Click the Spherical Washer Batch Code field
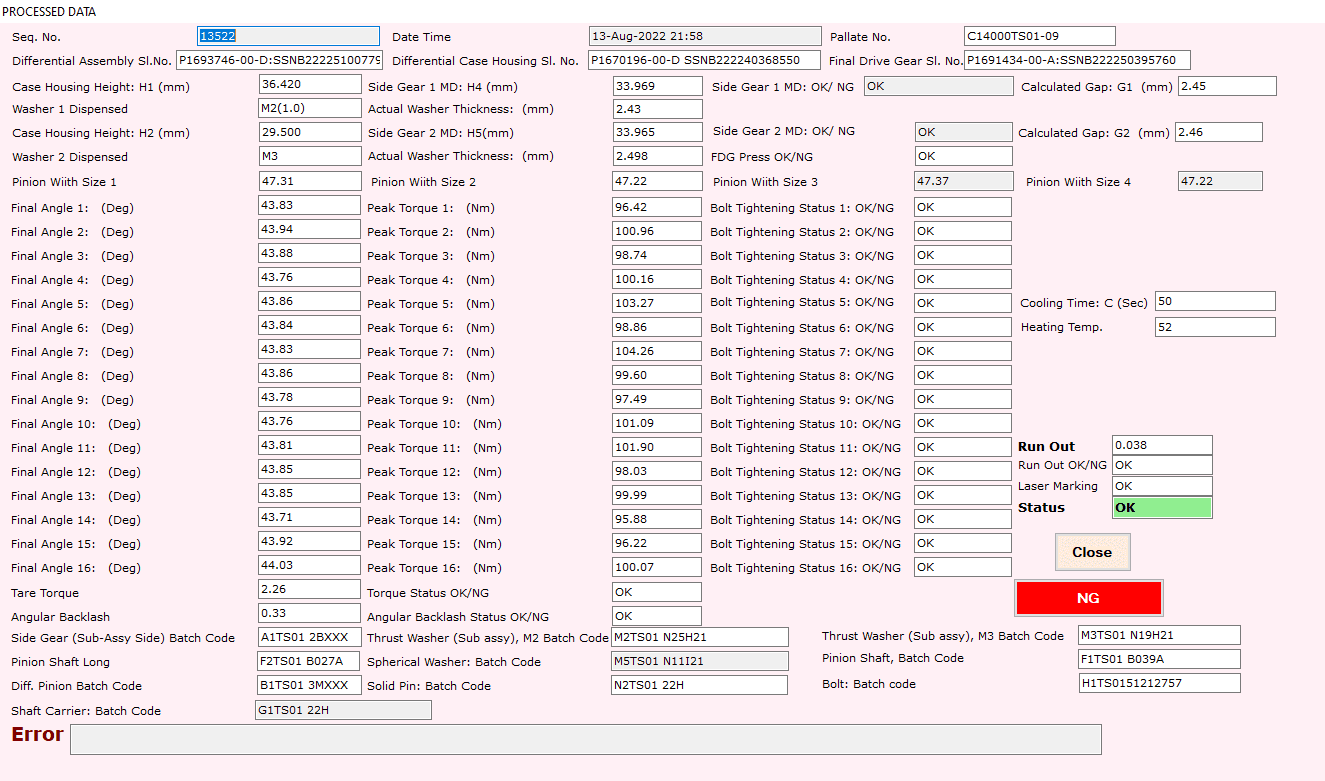 coord(700,661)
